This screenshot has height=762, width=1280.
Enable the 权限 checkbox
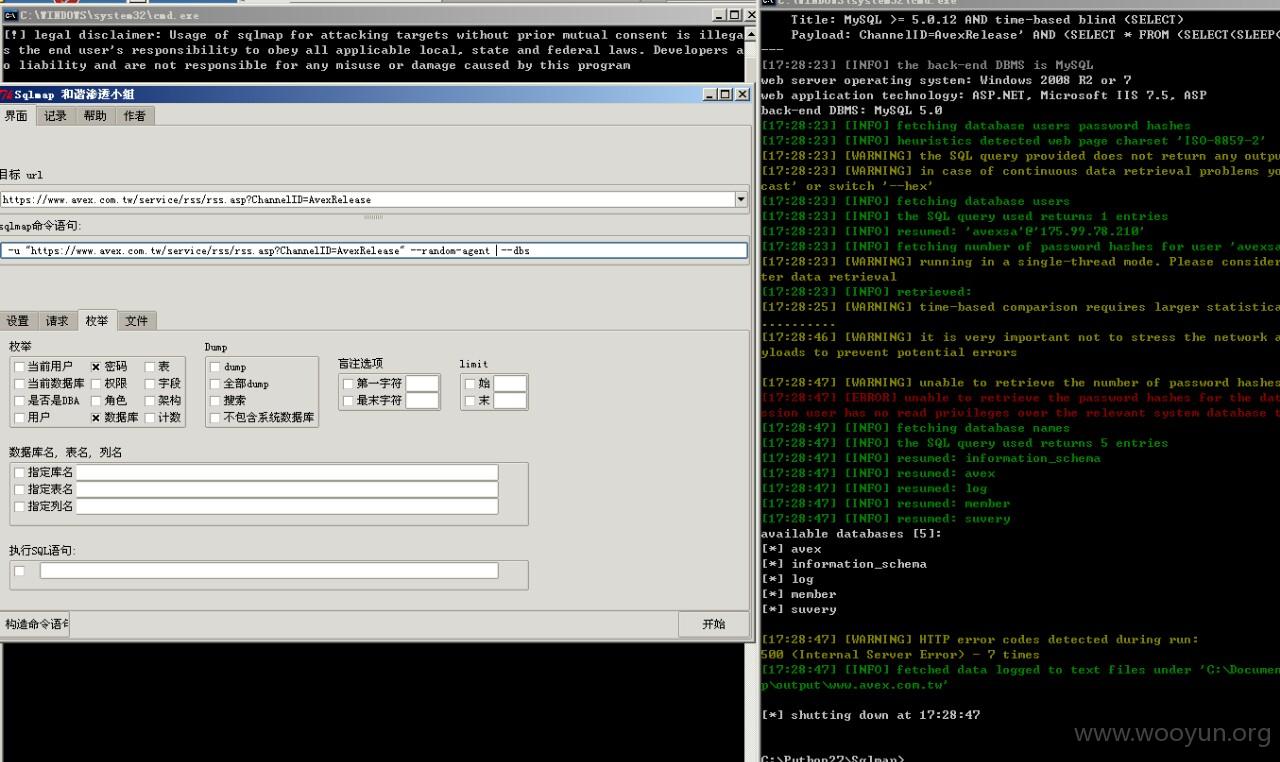96,384
